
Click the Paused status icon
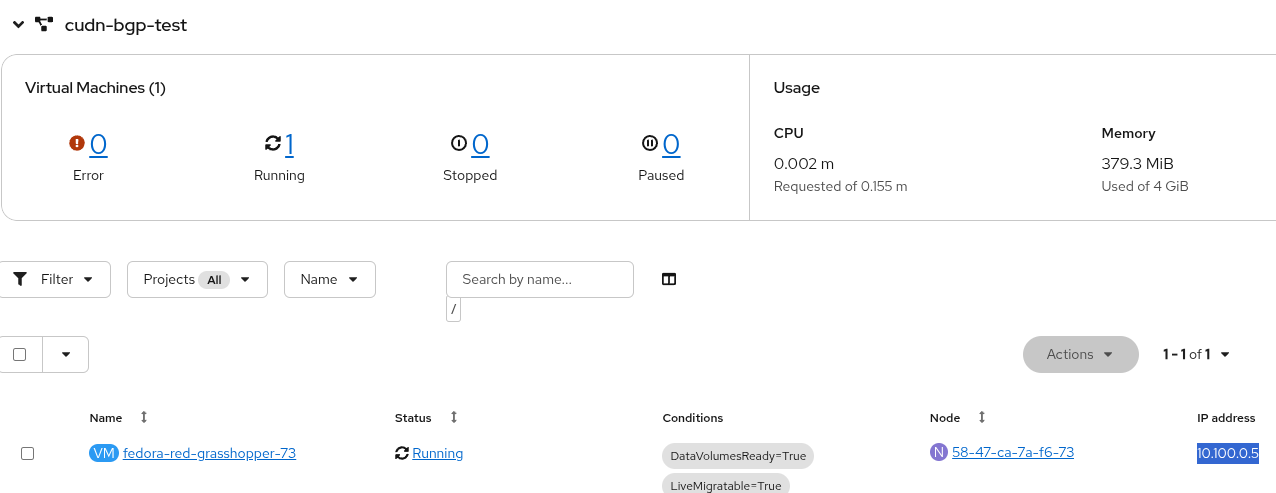pos(650,144)
